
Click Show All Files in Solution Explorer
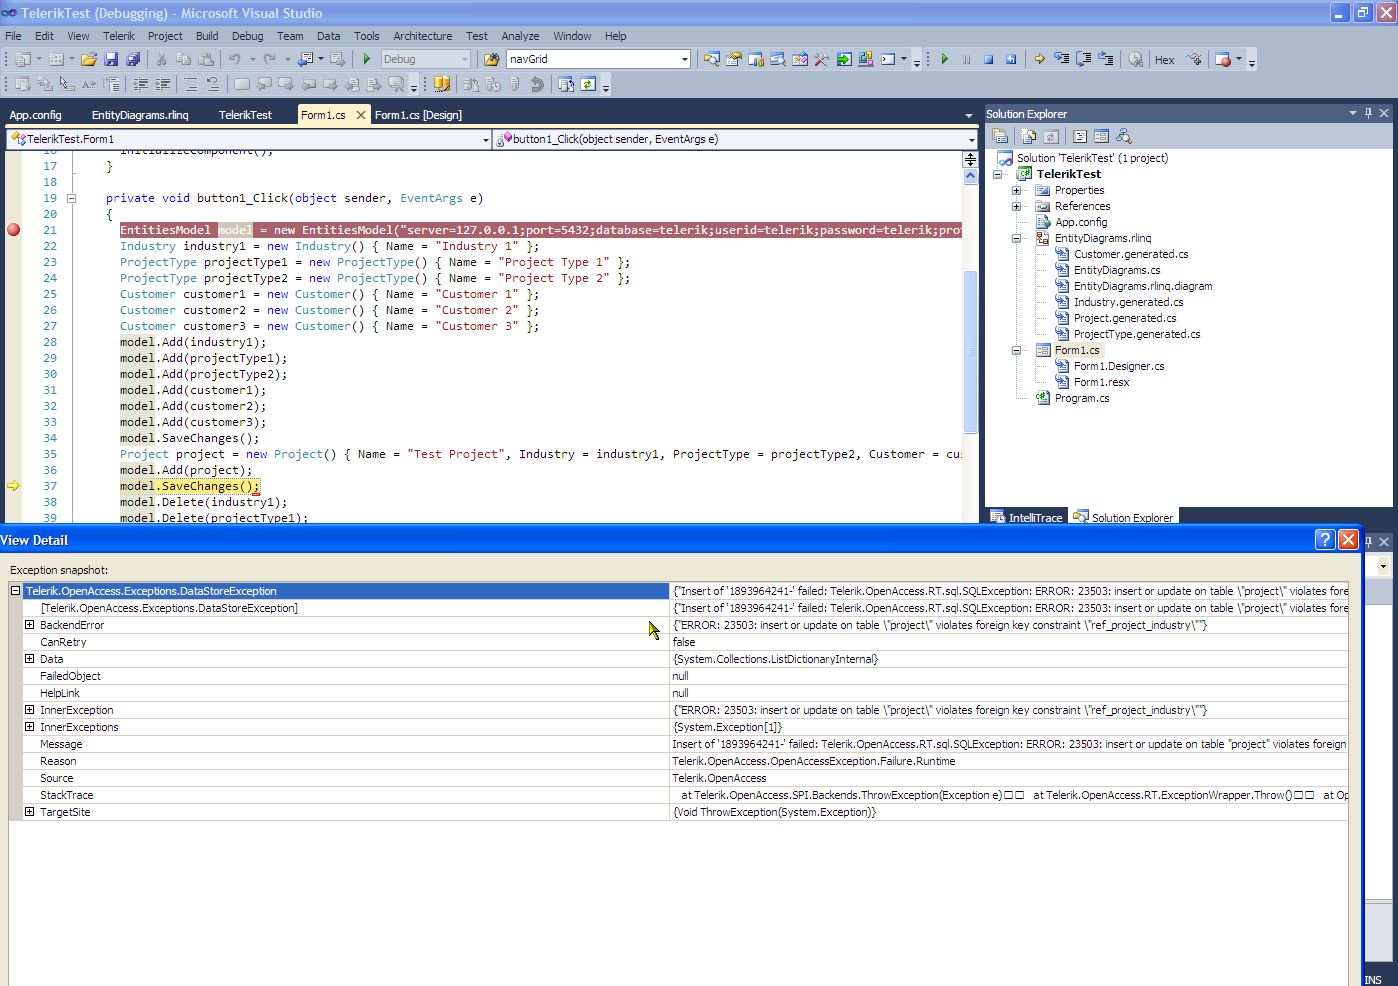pyautogui.click(x=1028, y=137)
